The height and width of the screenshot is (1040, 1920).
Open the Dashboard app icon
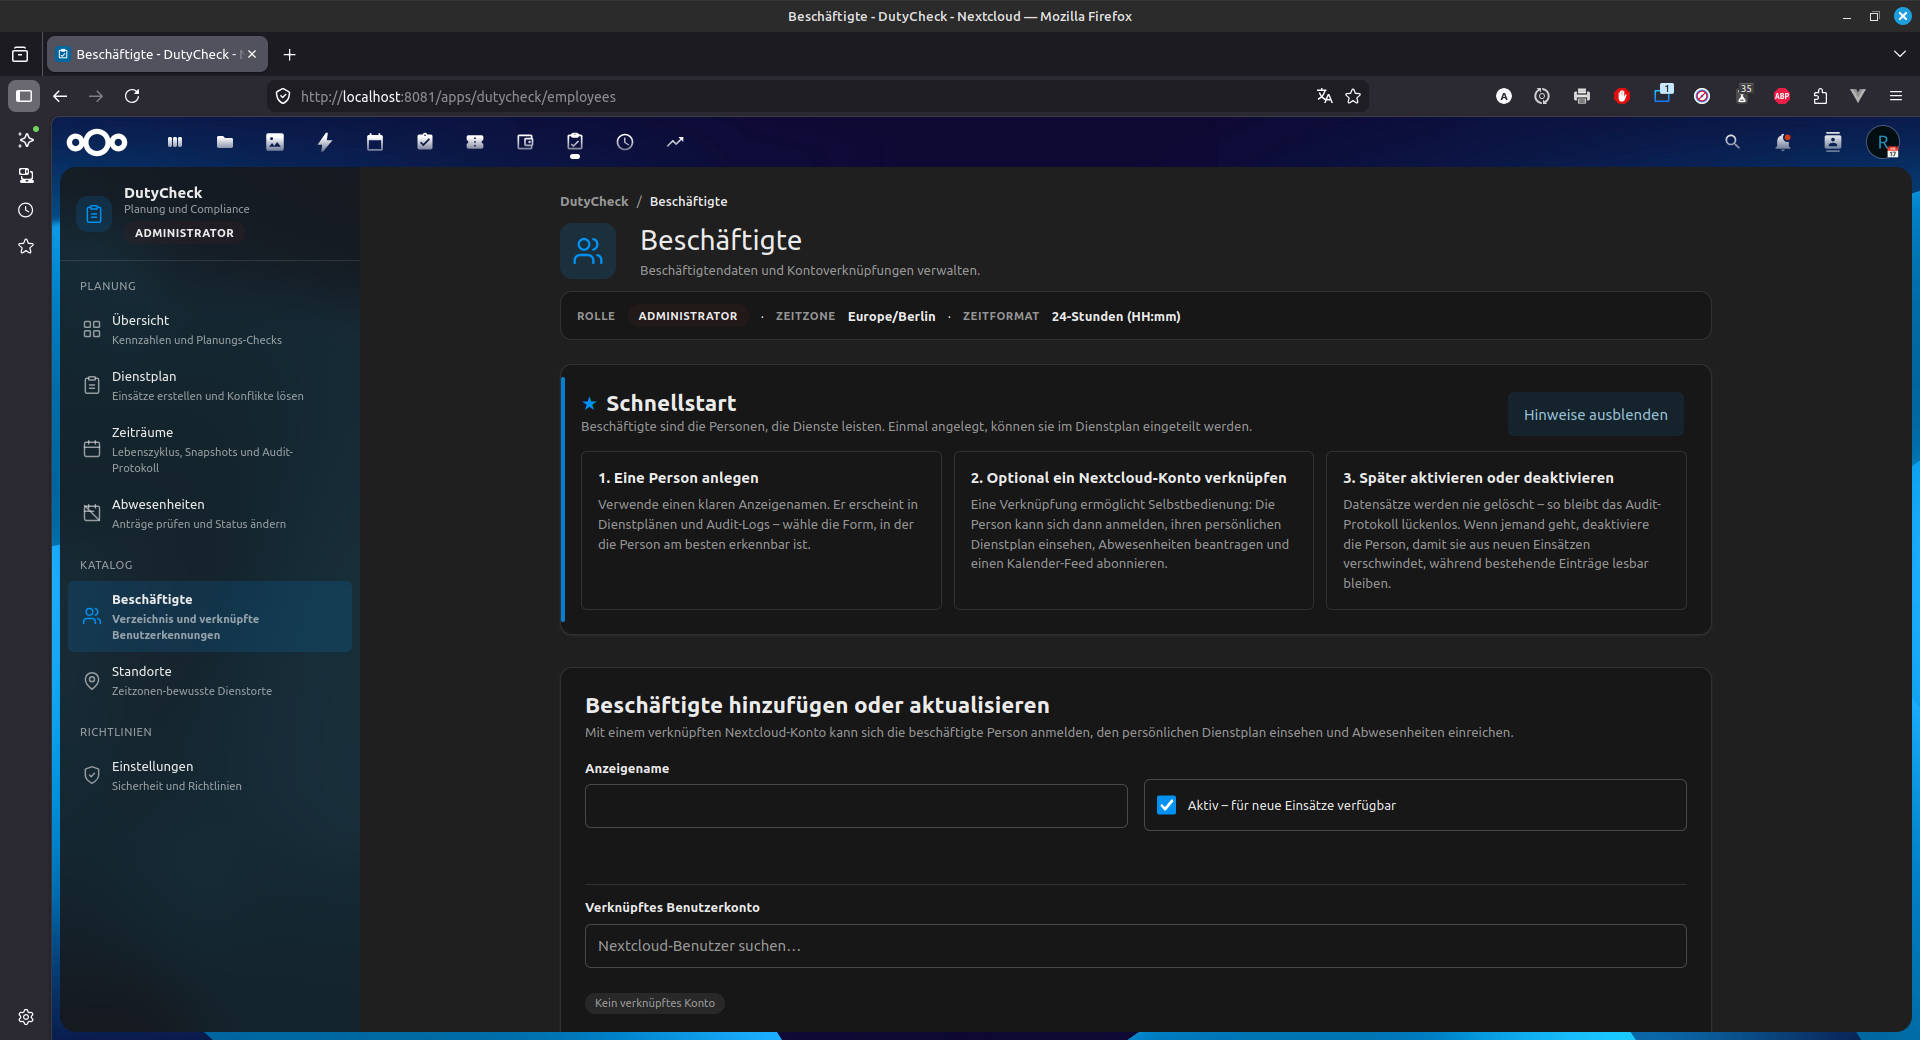[x=175, y=142]
